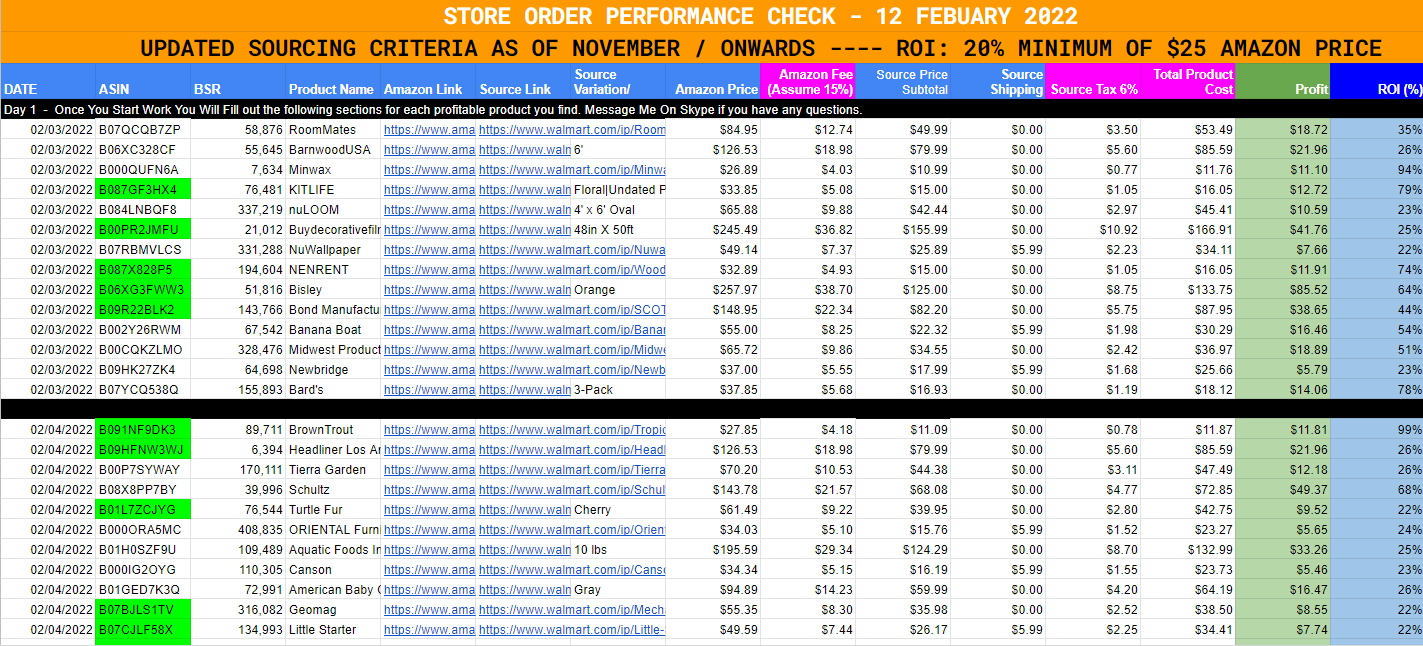This screenshot has width=1423, height=646.
Task: Select the Amazon Link header cell
Action: tap(428, 81)
